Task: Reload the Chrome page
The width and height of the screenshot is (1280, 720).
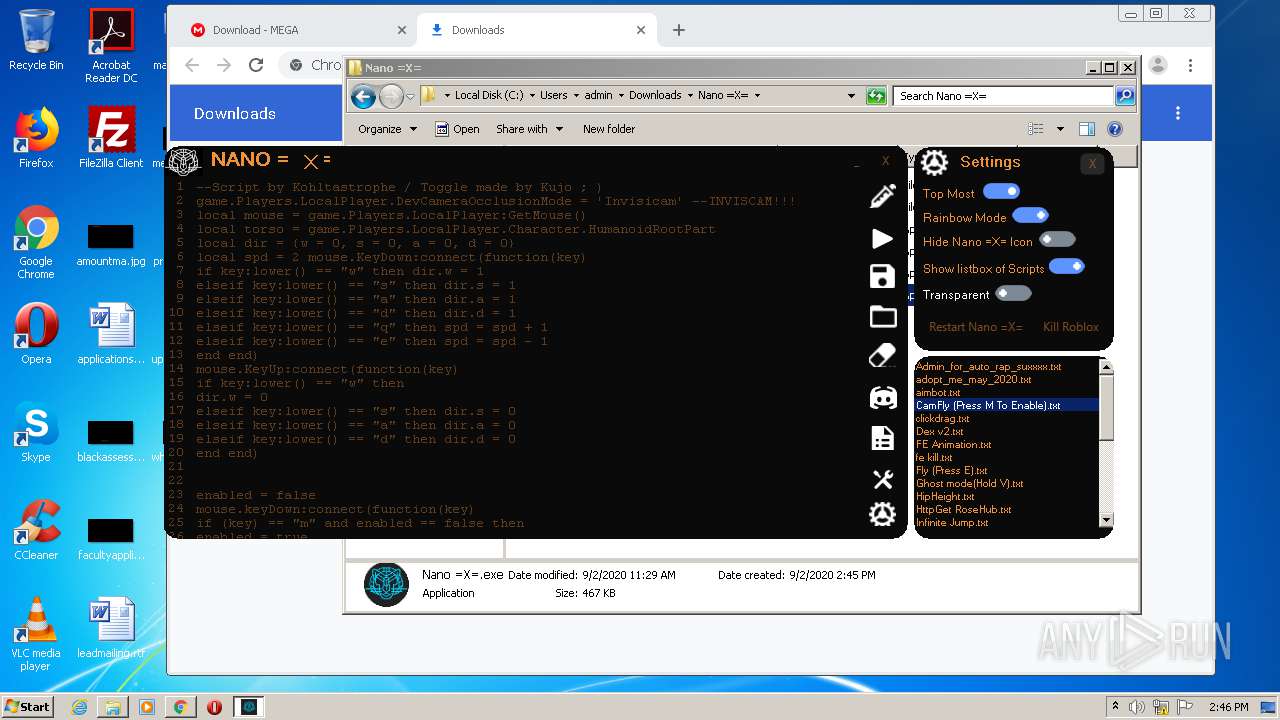Action: tap(256, 65)
